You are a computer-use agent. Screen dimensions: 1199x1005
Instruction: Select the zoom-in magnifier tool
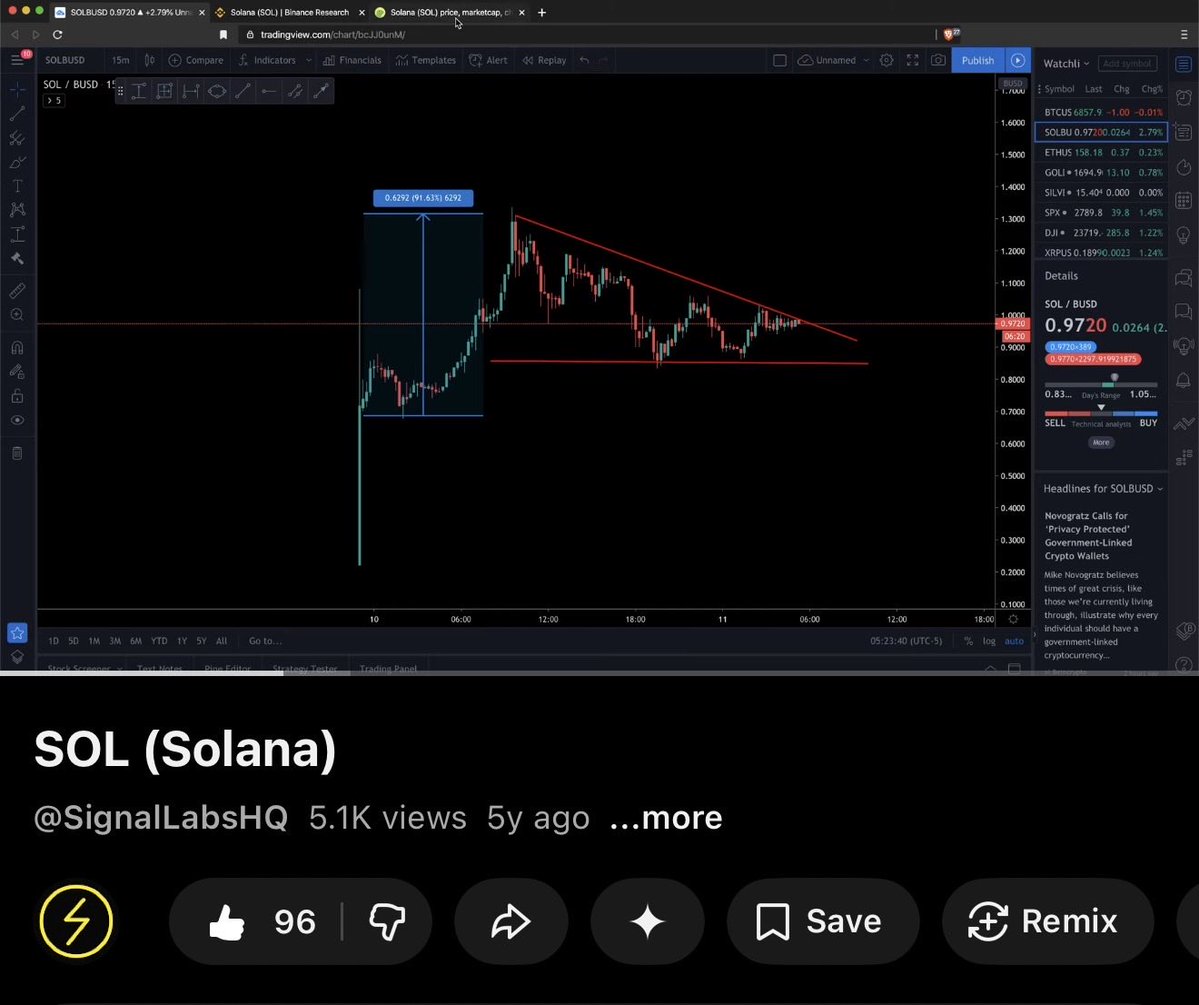[x=17, y=314]
